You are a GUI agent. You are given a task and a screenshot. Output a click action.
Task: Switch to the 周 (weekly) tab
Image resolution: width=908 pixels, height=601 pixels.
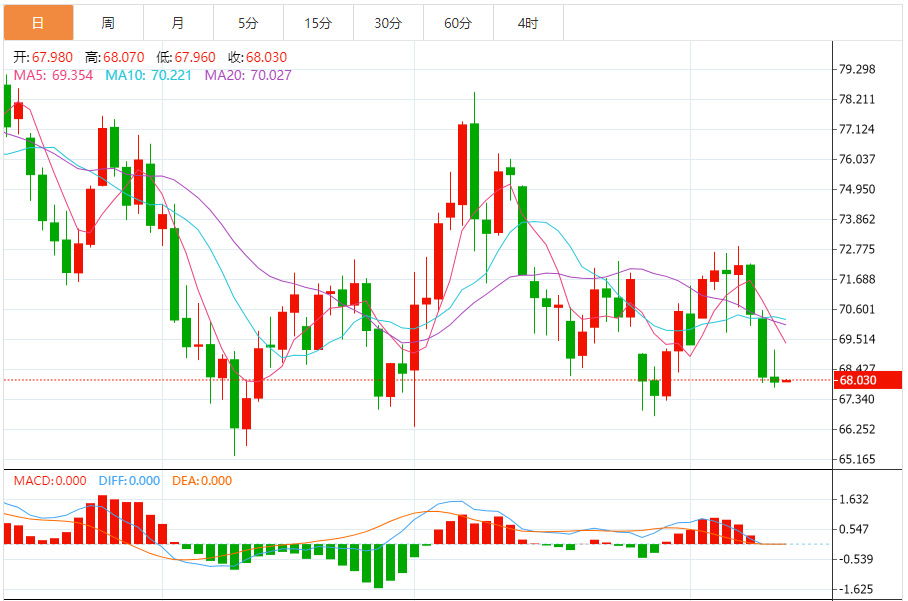pyautogui.click(x=108, y=23)
